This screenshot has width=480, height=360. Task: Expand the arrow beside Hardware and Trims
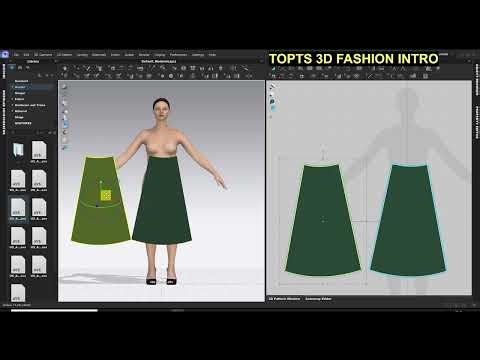(13, 105)
